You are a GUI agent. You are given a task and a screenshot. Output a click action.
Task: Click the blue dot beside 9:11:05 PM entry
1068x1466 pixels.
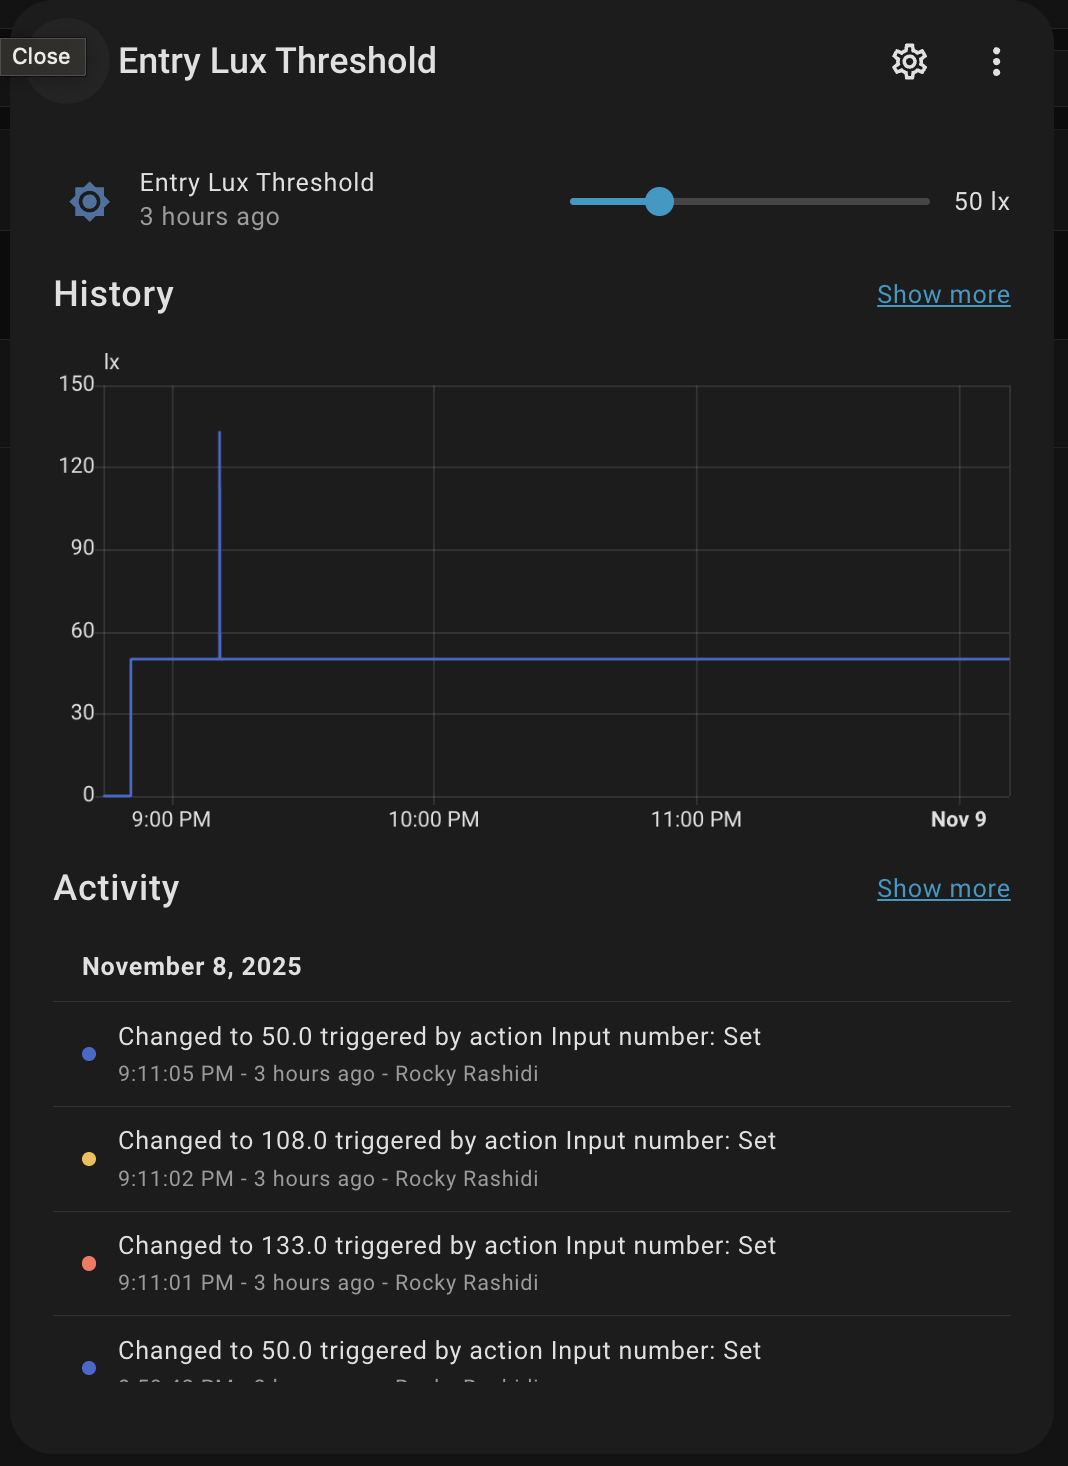pyautogui.click(x=89, y=1054)
